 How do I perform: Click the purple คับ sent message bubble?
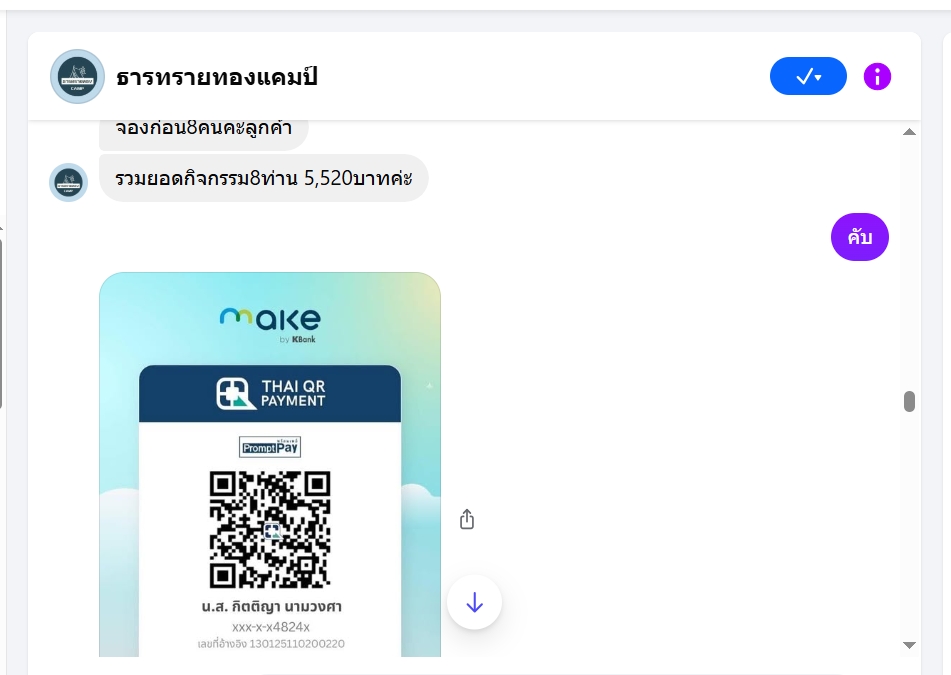tap(859, 237)
